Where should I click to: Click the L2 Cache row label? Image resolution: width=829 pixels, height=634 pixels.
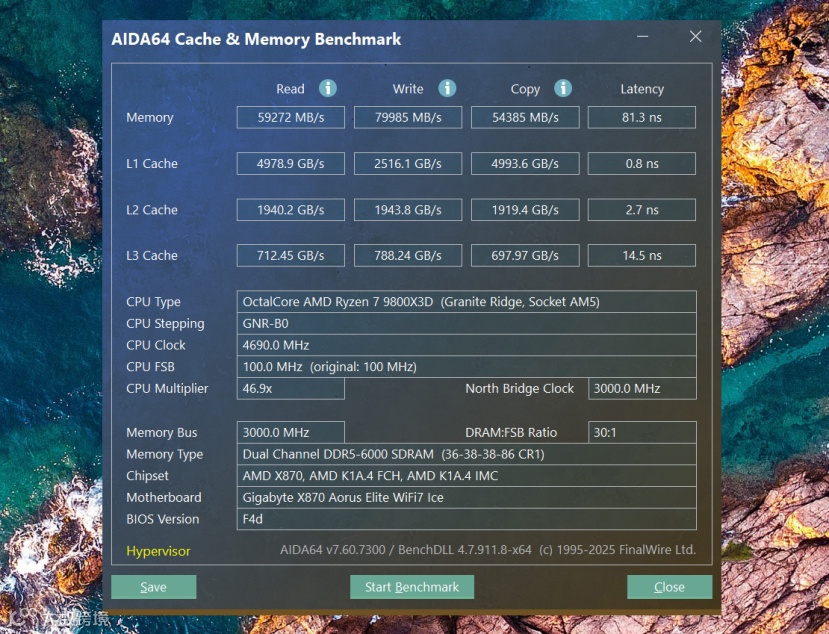(x=152, y=210)
